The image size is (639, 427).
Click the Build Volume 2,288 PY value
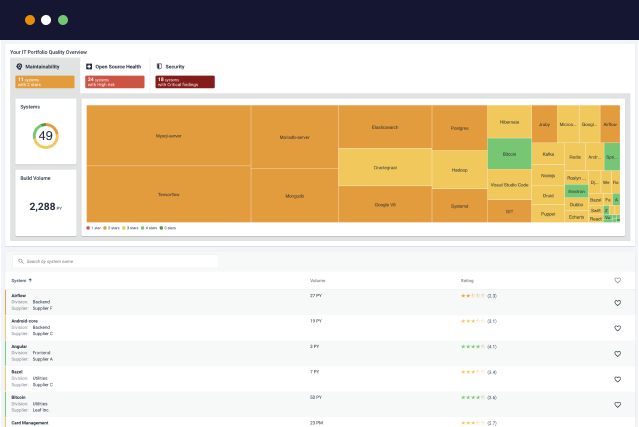(x=46, y=207)
